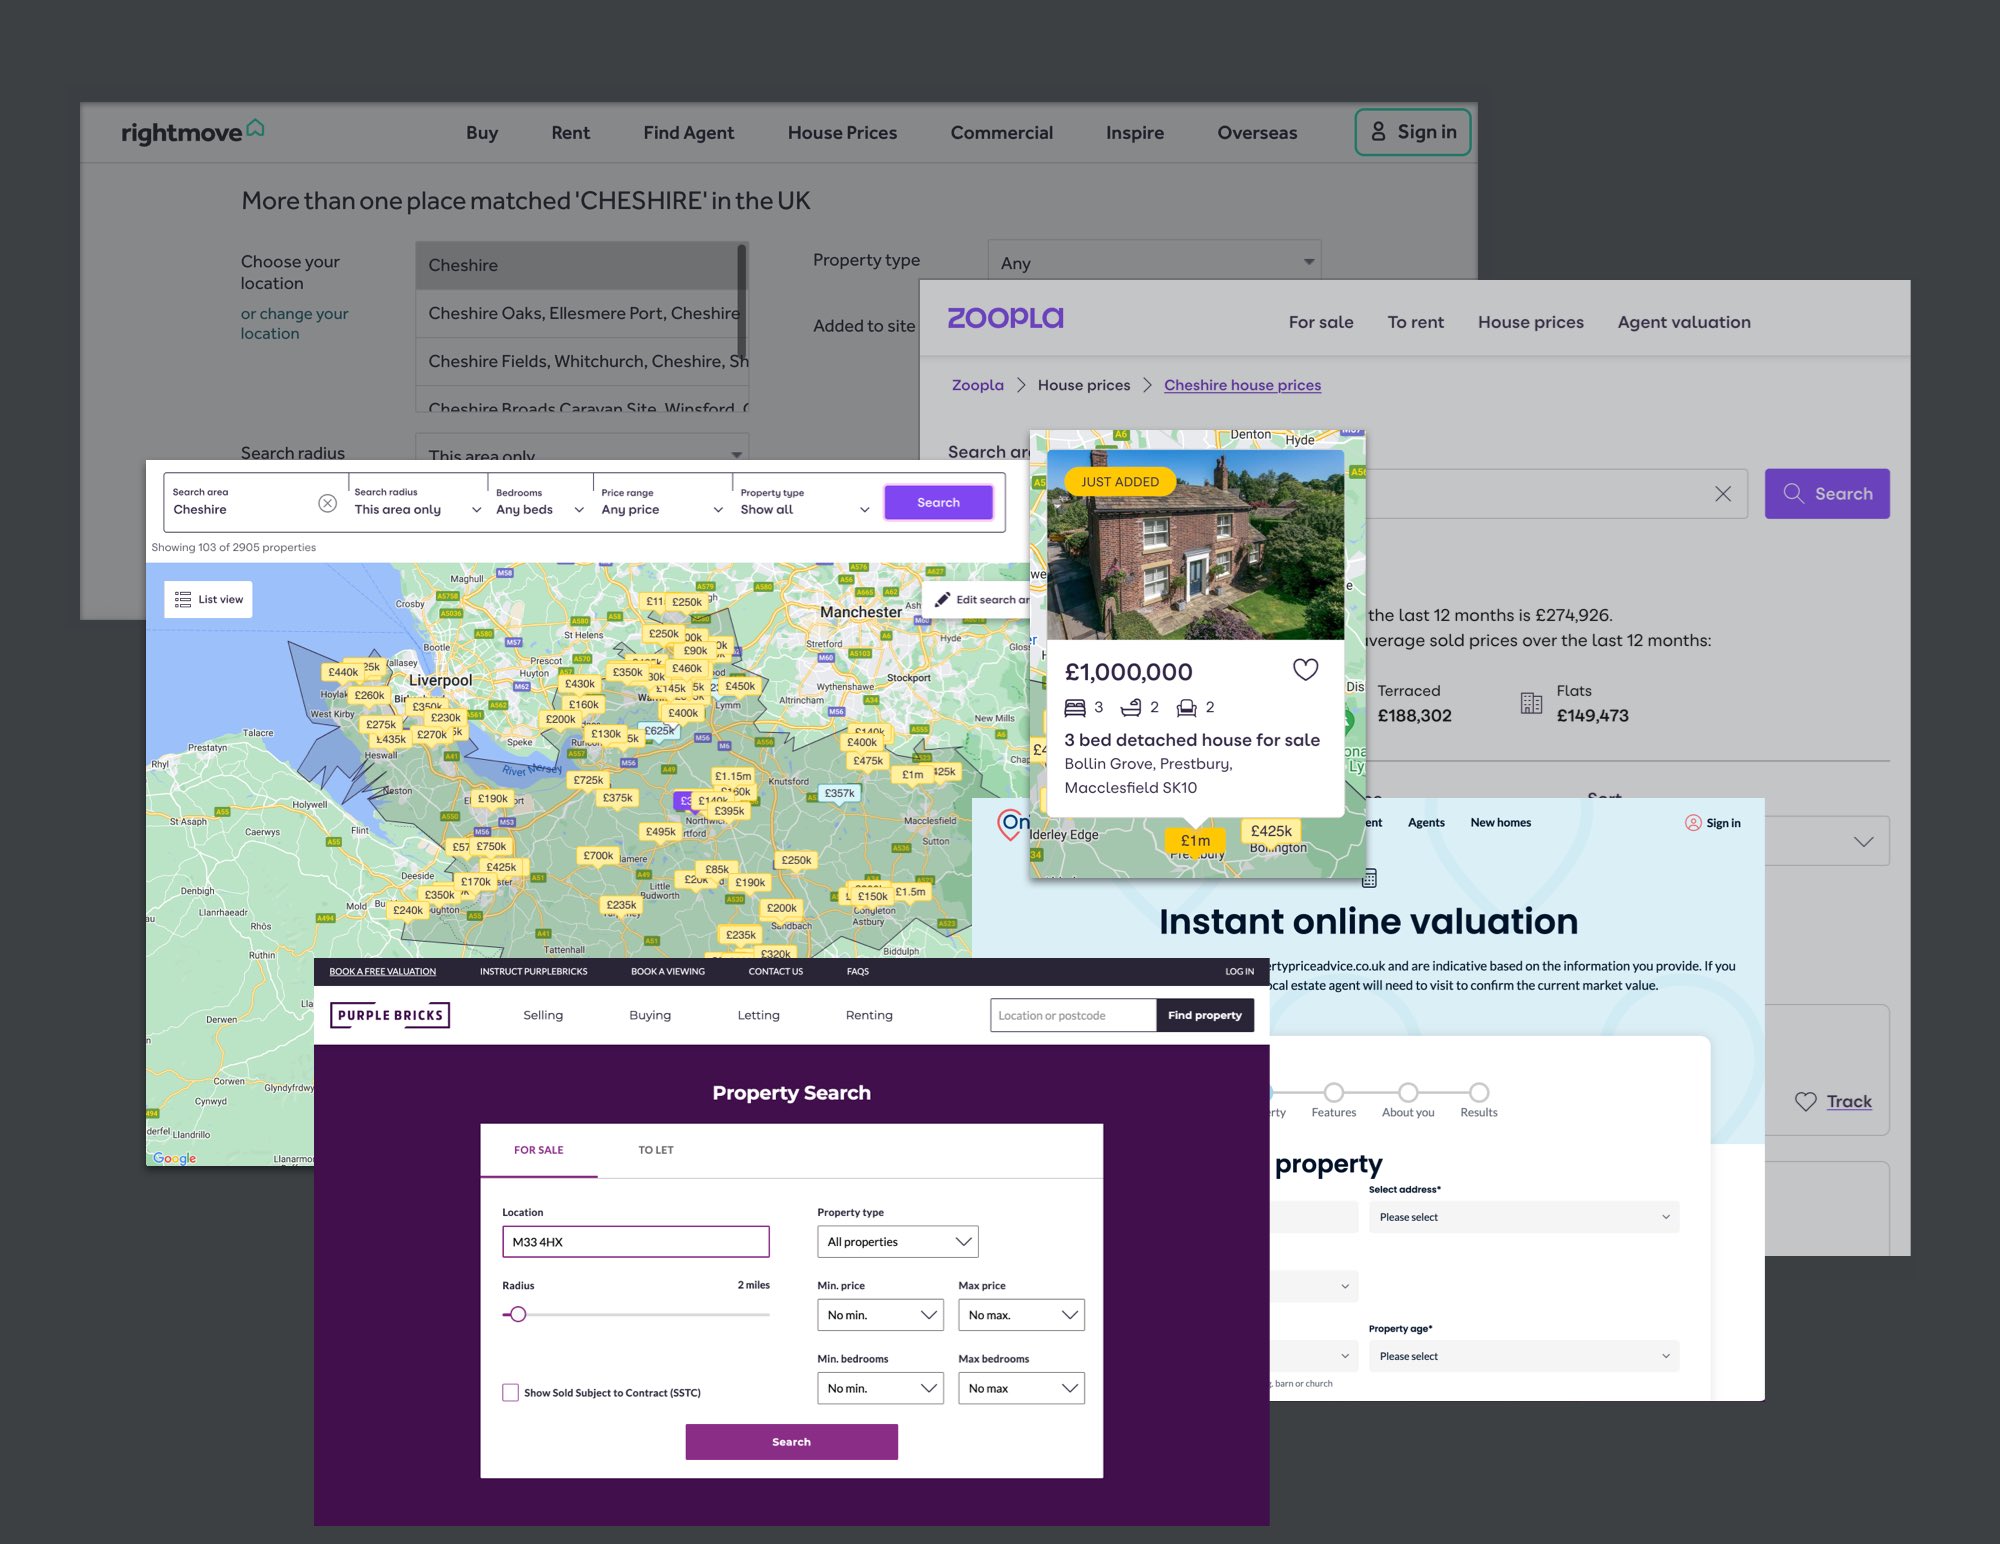Click the Track link
Image resolution: width=2000 pixels, height=1544 pixels.
point(1849,1101)
